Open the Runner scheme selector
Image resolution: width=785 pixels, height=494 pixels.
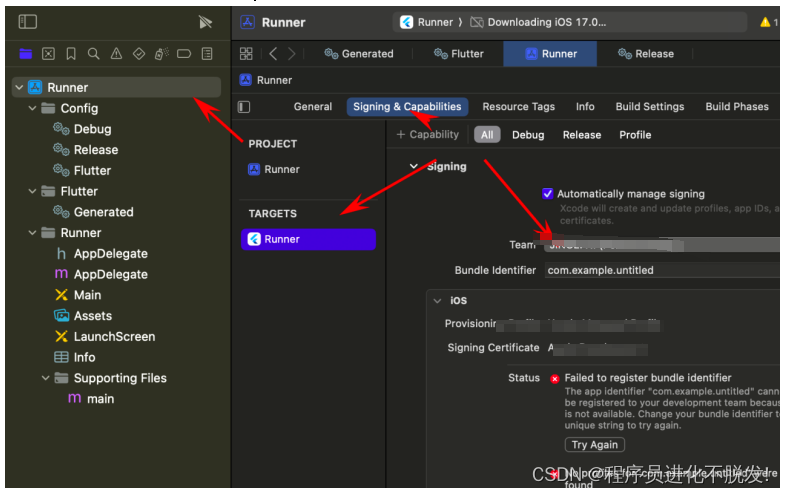click(x=434, y=22)
